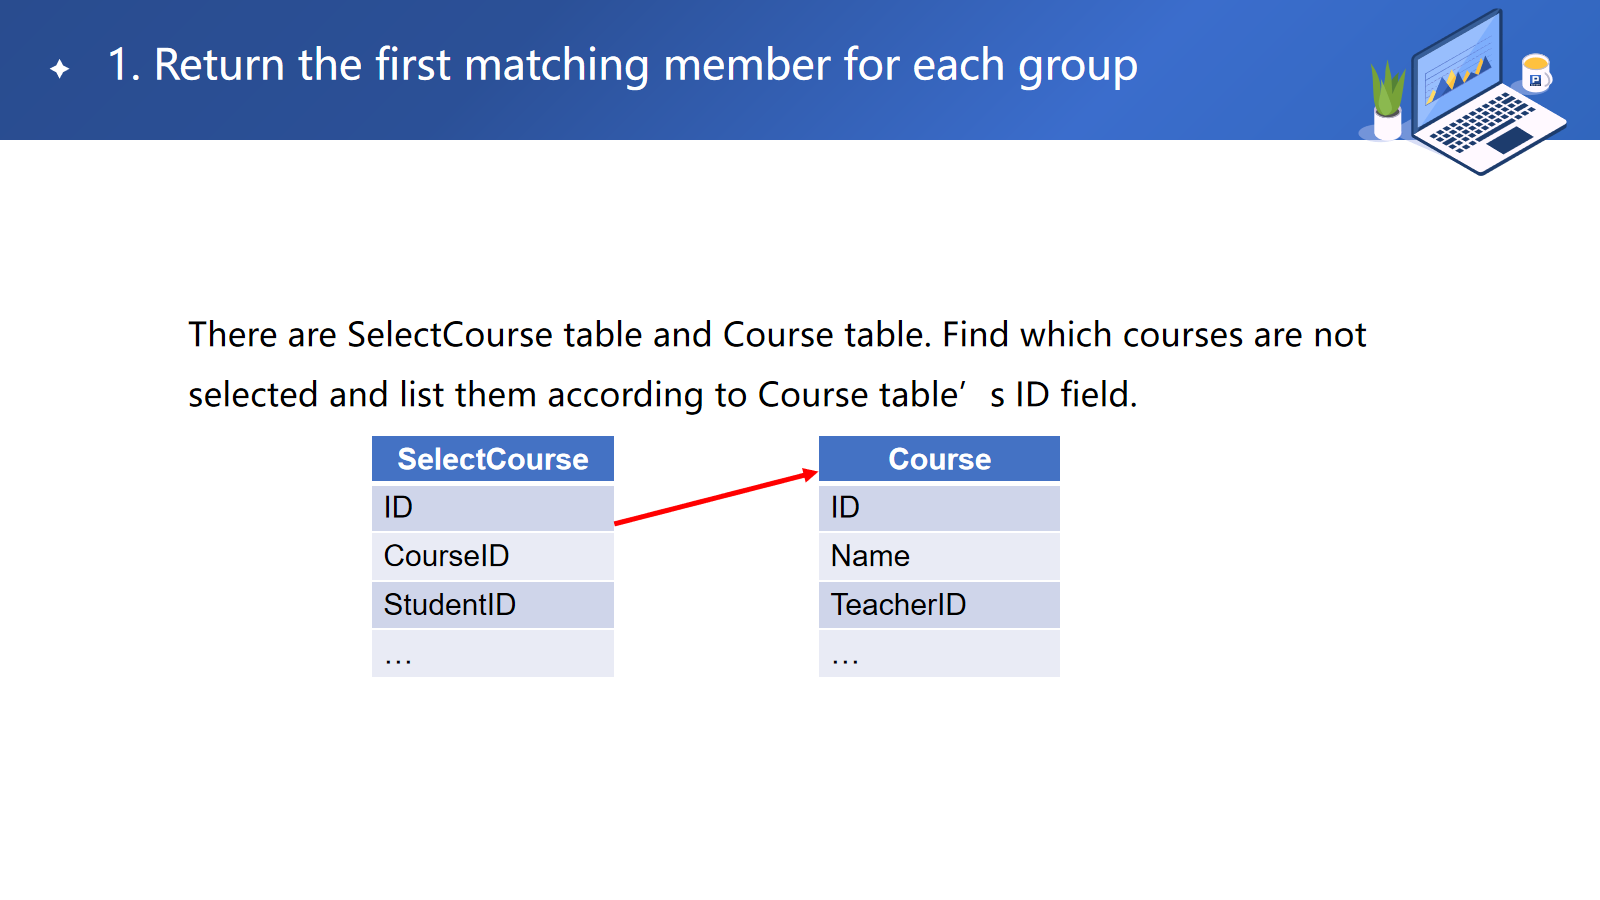This screenshot has height=900, width=1600.
Task: Click the ellipsis row in Course table
Action: coord(939,654)
